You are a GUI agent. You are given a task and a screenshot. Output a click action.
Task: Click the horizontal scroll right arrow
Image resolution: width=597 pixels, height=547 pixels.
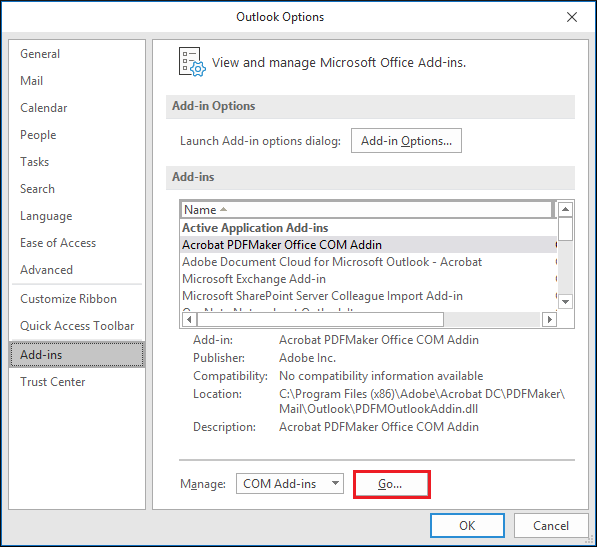pos(549,319)
